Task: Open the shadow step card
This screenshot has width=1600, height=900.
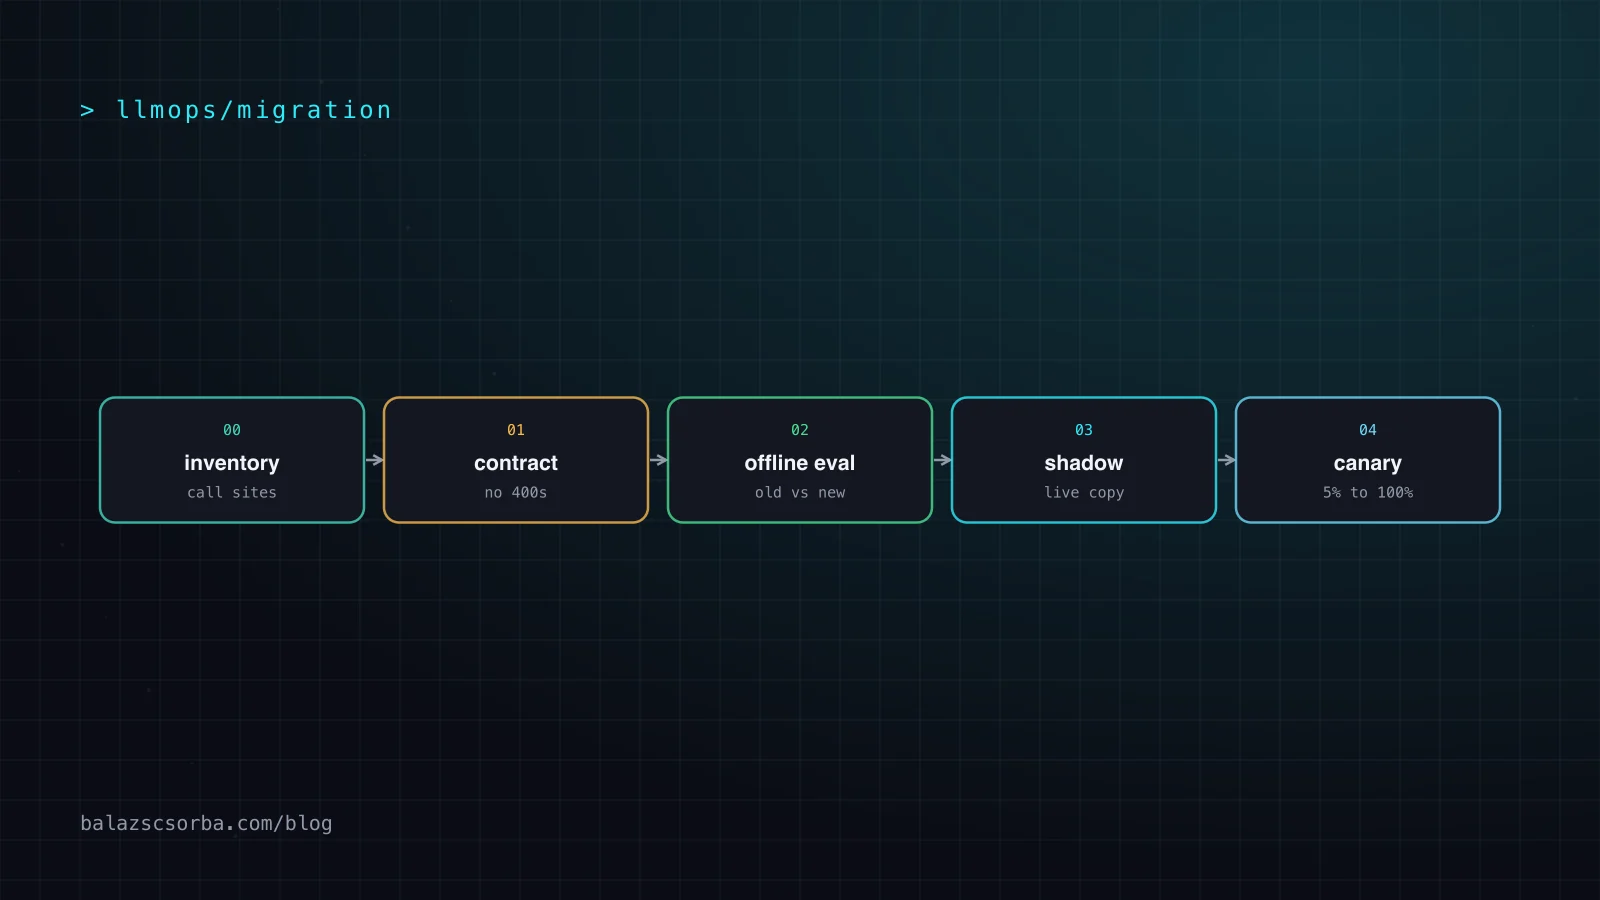Action: [x=1084, y=460]
